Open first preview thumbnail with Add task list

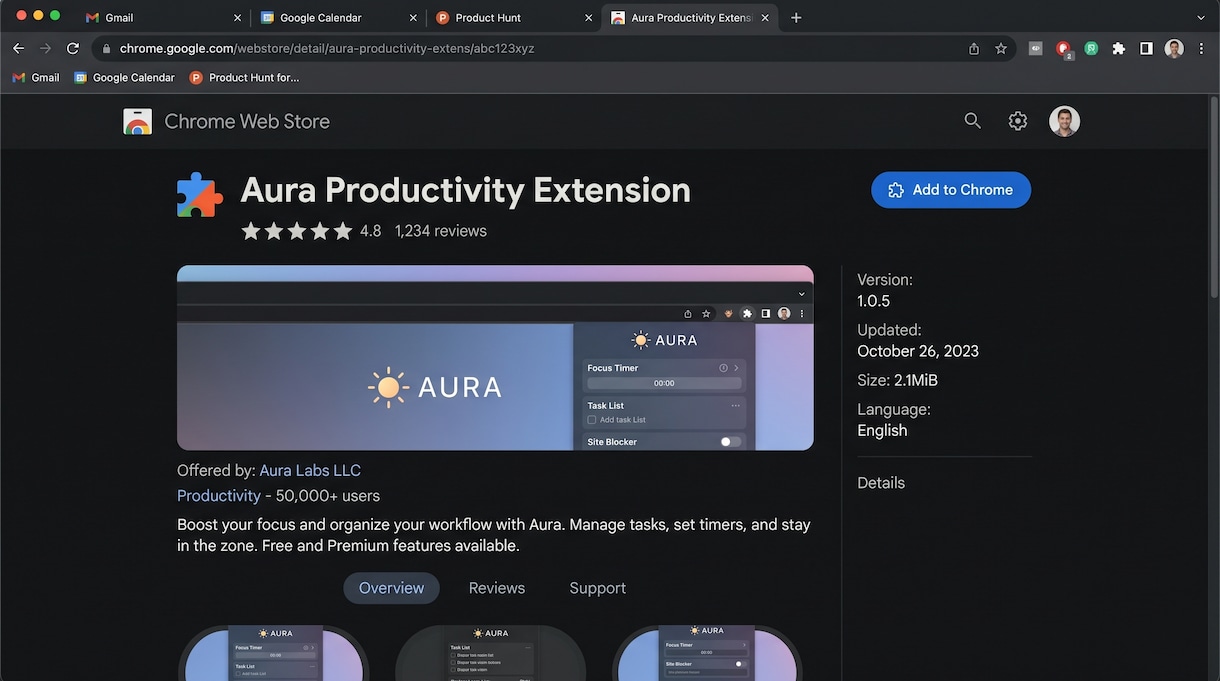point(274,653)
